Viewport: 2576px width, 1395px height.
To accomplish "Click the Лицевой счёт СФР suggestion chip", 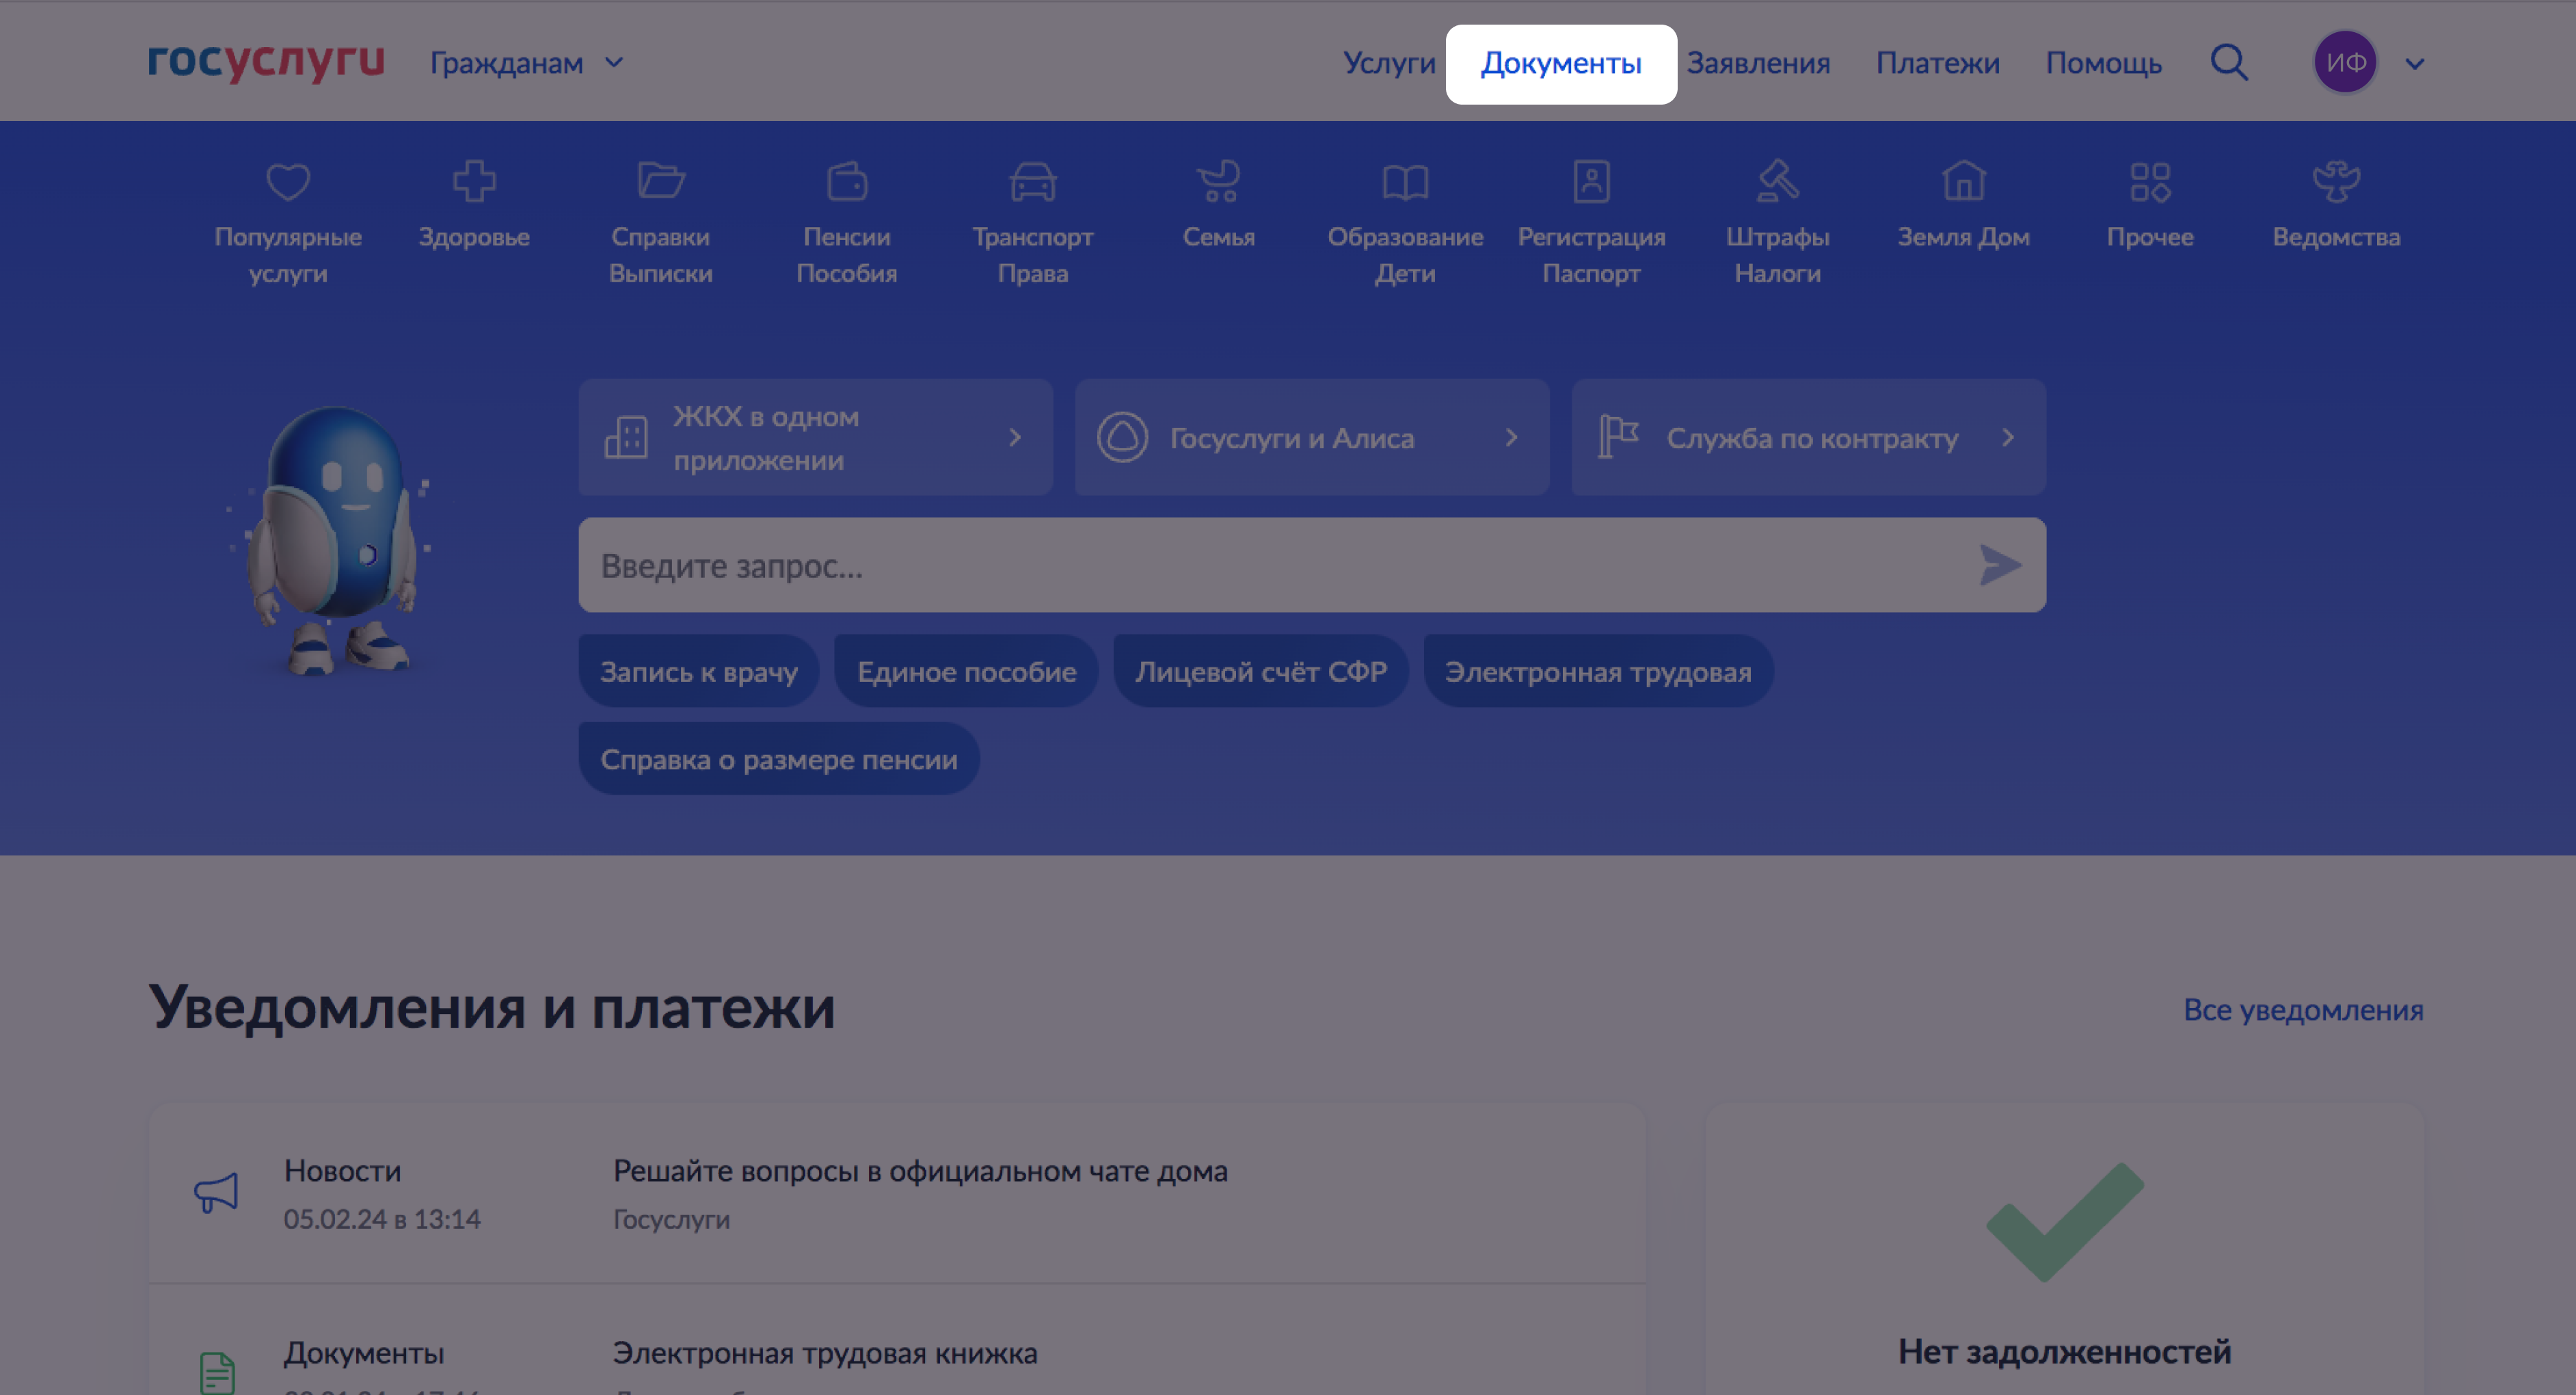I will 1261,671.
